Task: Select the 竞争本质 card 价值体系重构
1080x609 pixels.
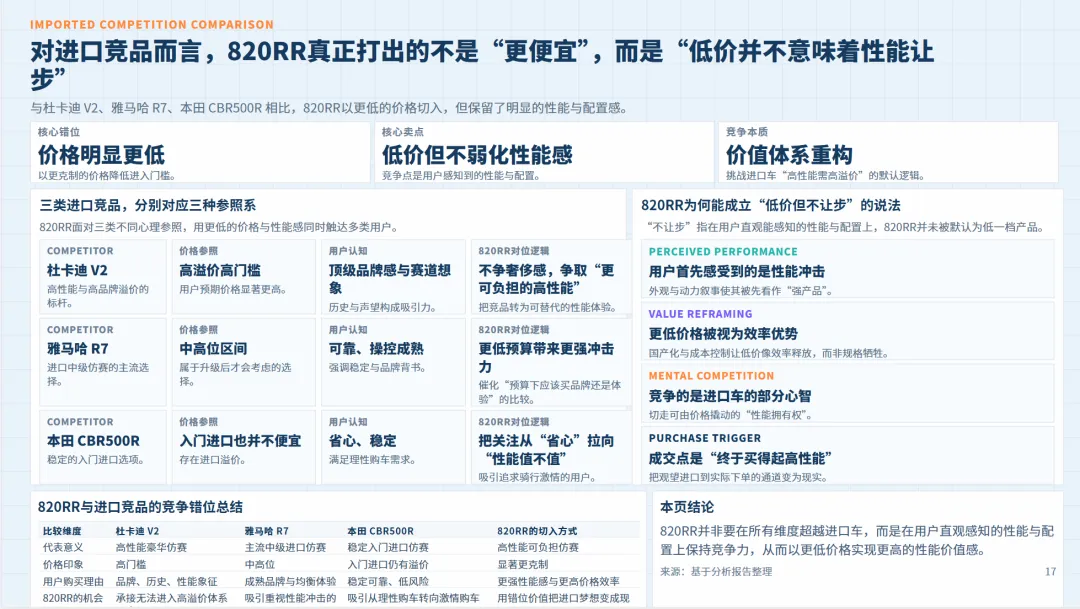Action: click(885, 154)
